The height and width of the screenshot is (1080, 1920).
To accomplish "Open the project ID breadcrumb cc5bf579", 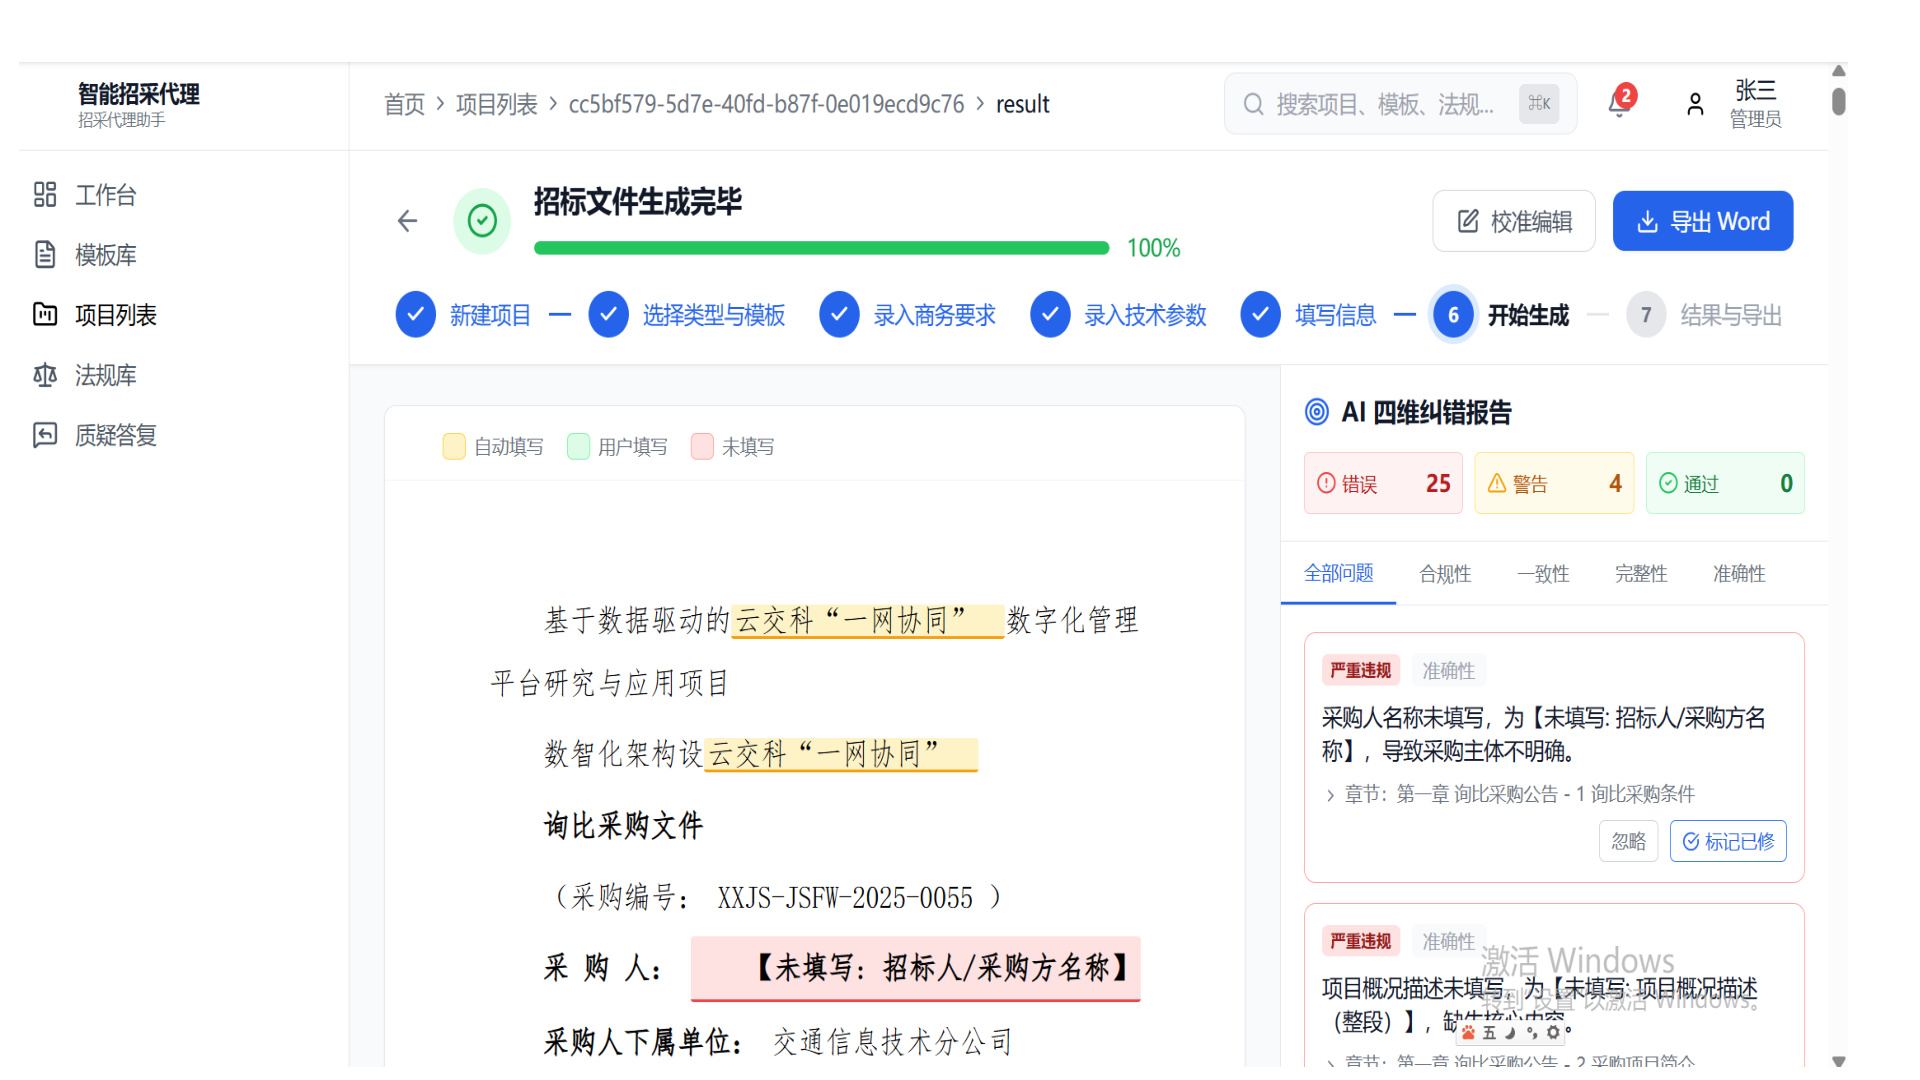I will pyautogui.click(x=766, y=104).
